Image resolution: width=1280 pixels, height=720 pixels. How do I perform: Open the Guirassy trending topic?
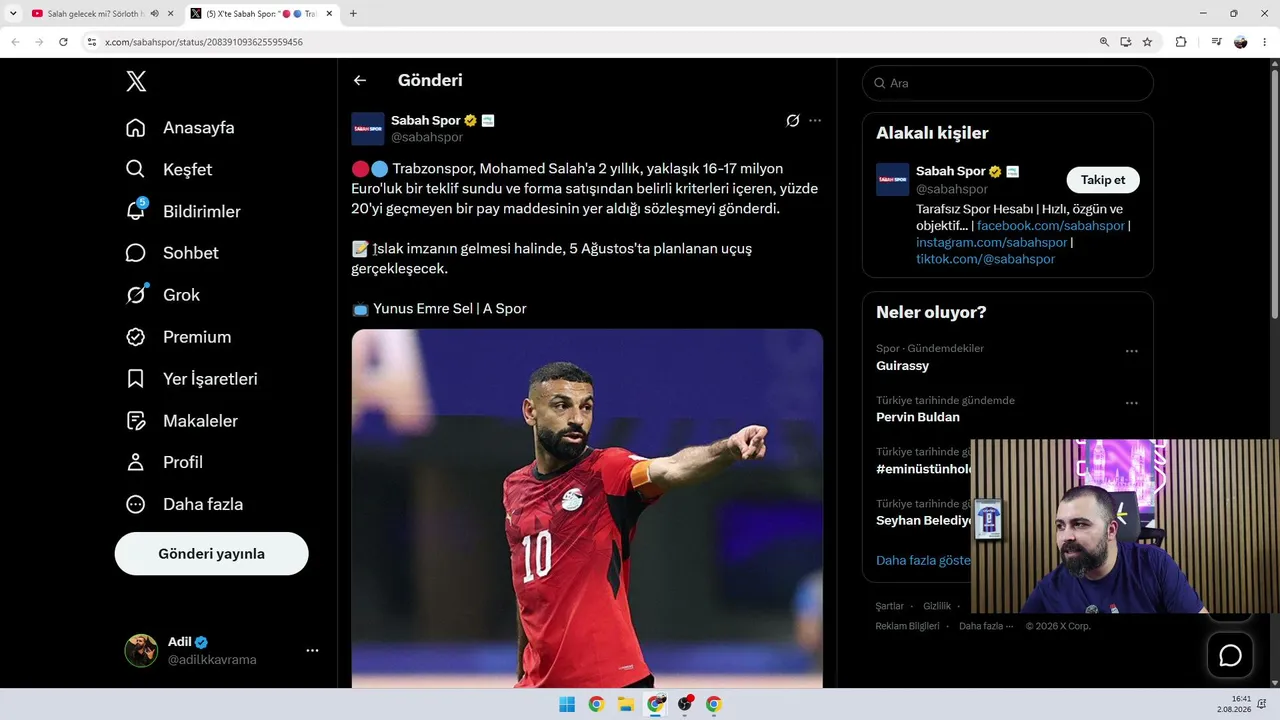(902, 366)
